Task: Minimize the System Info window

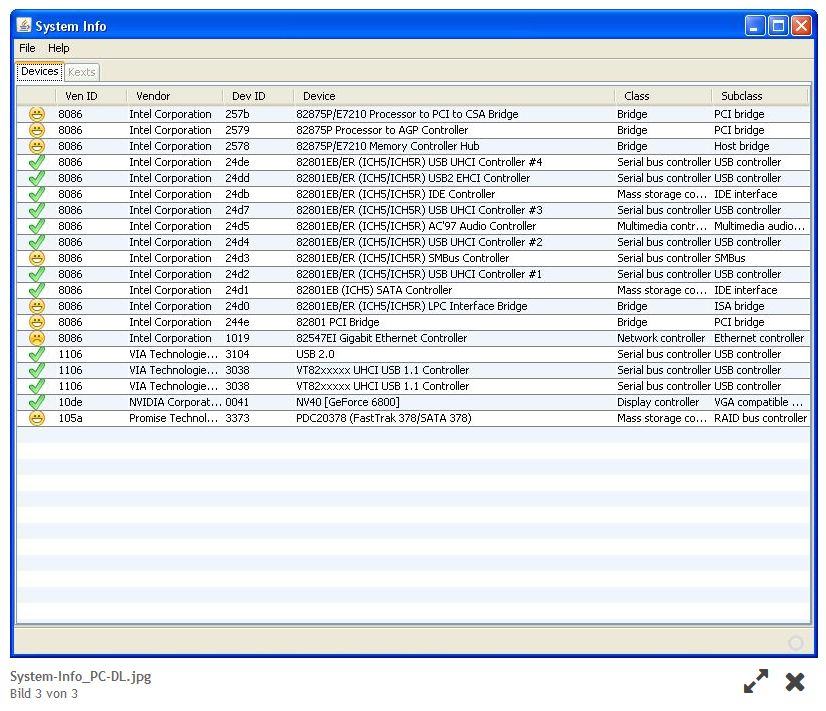Action: point(754,25)
